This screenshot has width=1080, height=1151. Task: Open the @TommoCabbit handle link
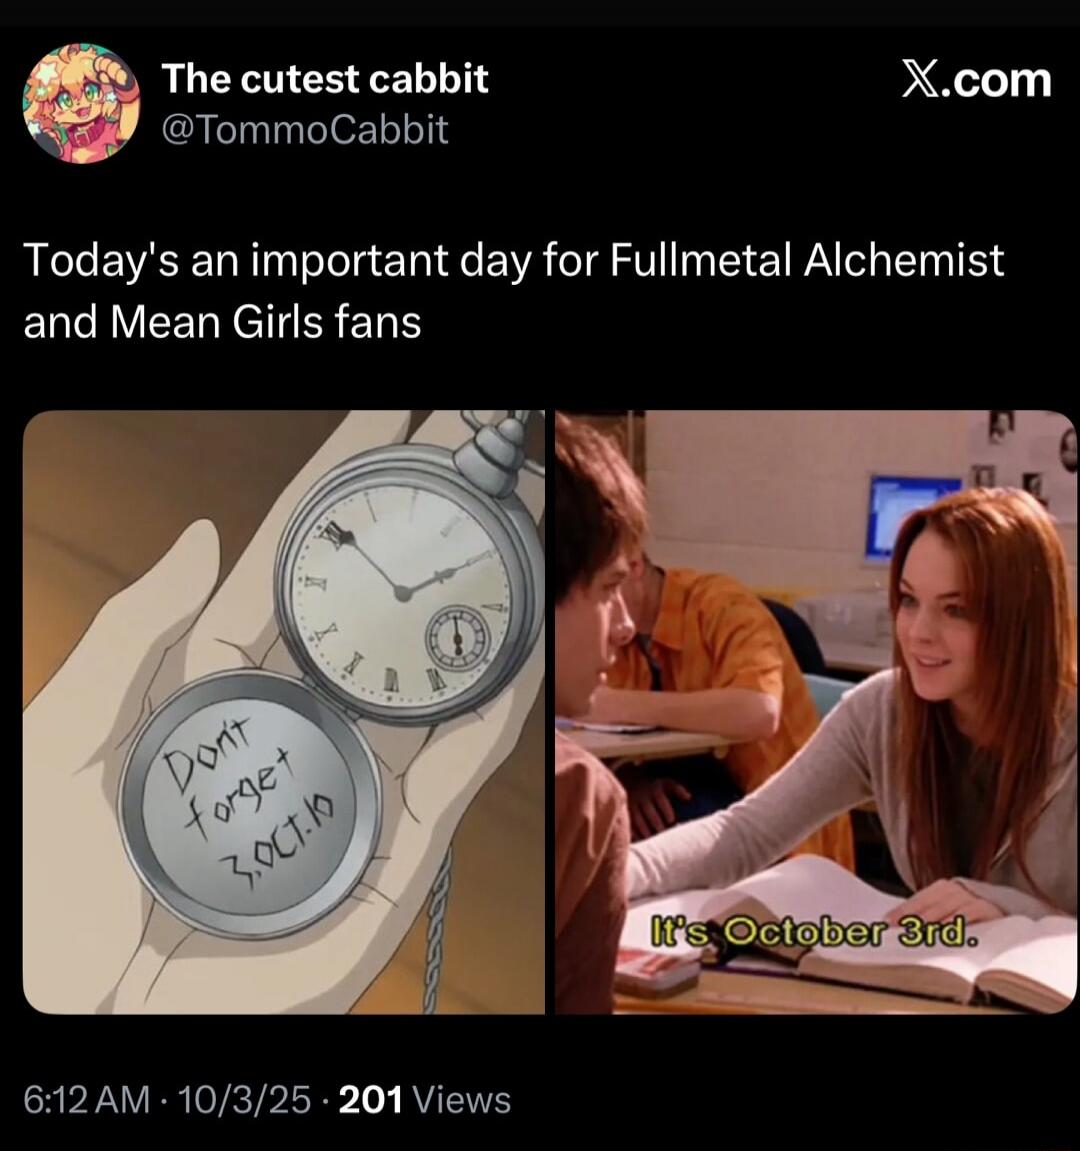point(305,130)
